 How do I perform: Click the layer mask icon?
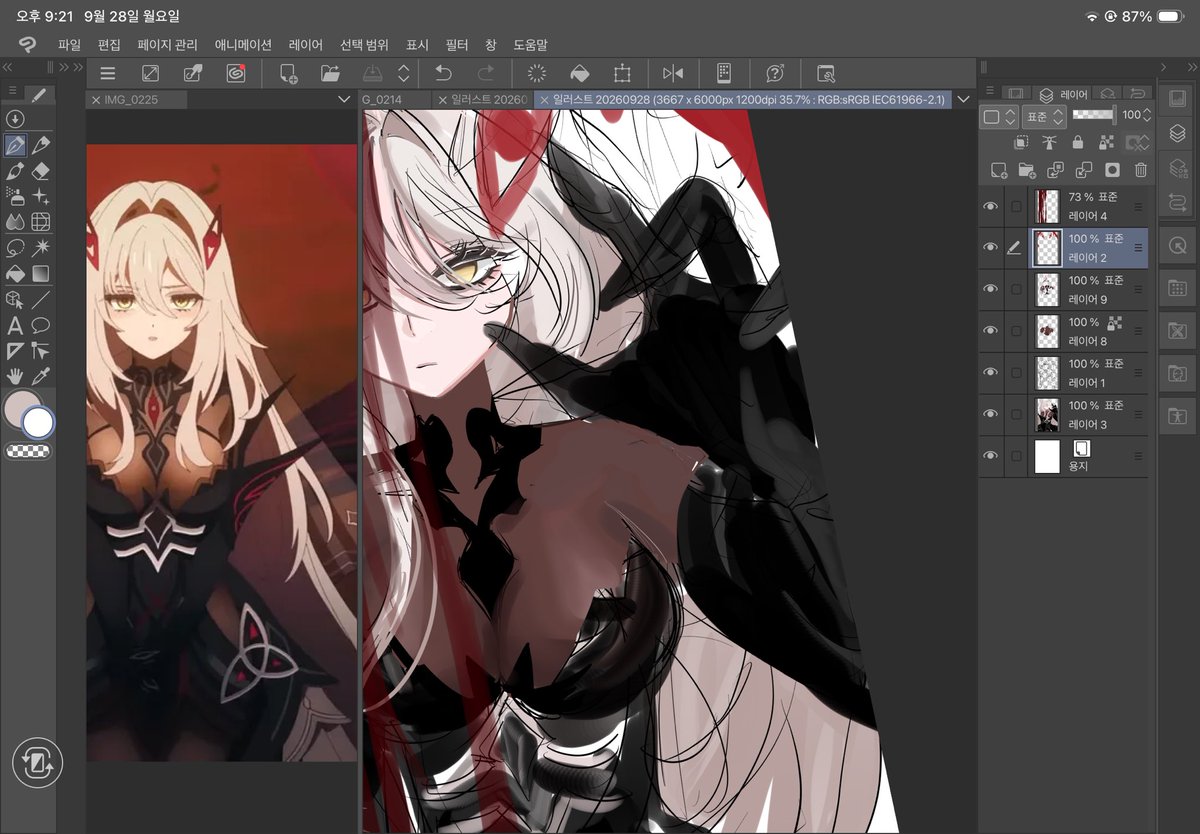[1112, 170]
